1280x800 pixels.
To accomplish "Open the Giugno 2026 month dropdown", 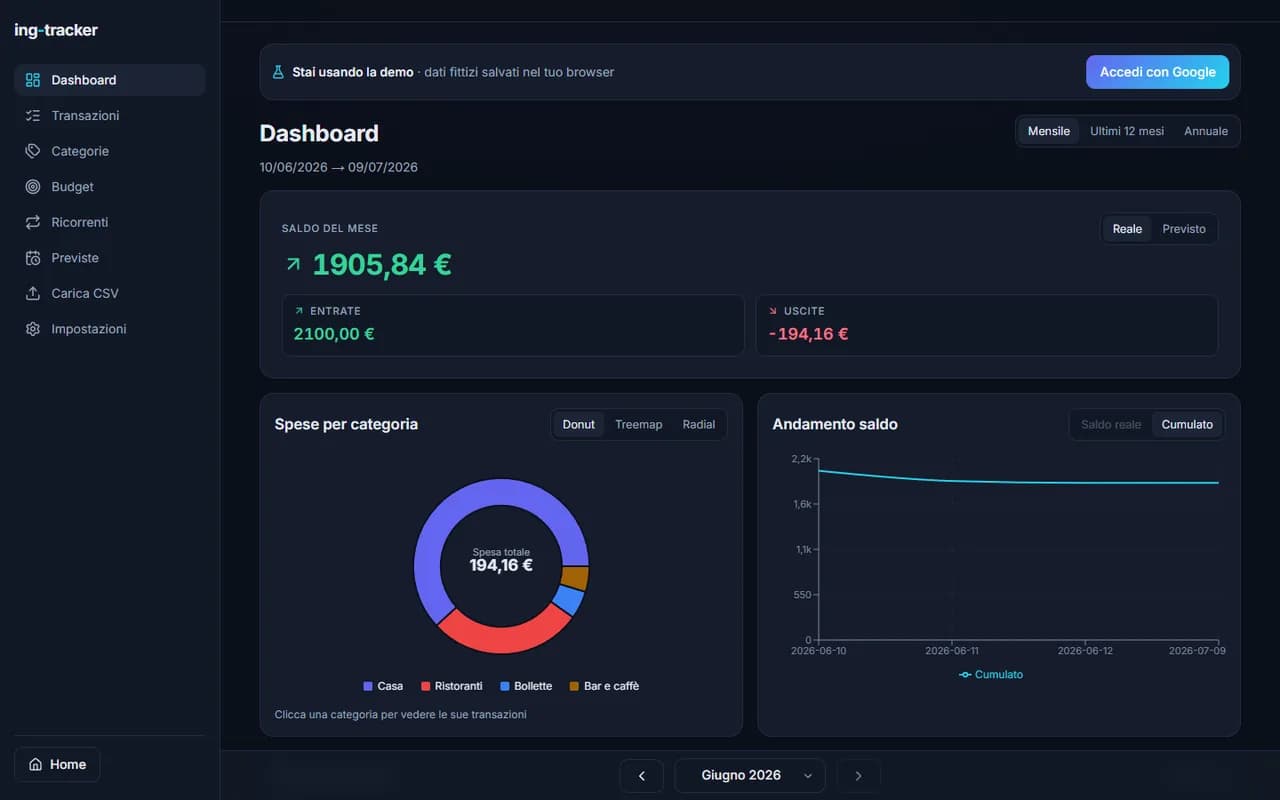I will click(x=750, y=775).
